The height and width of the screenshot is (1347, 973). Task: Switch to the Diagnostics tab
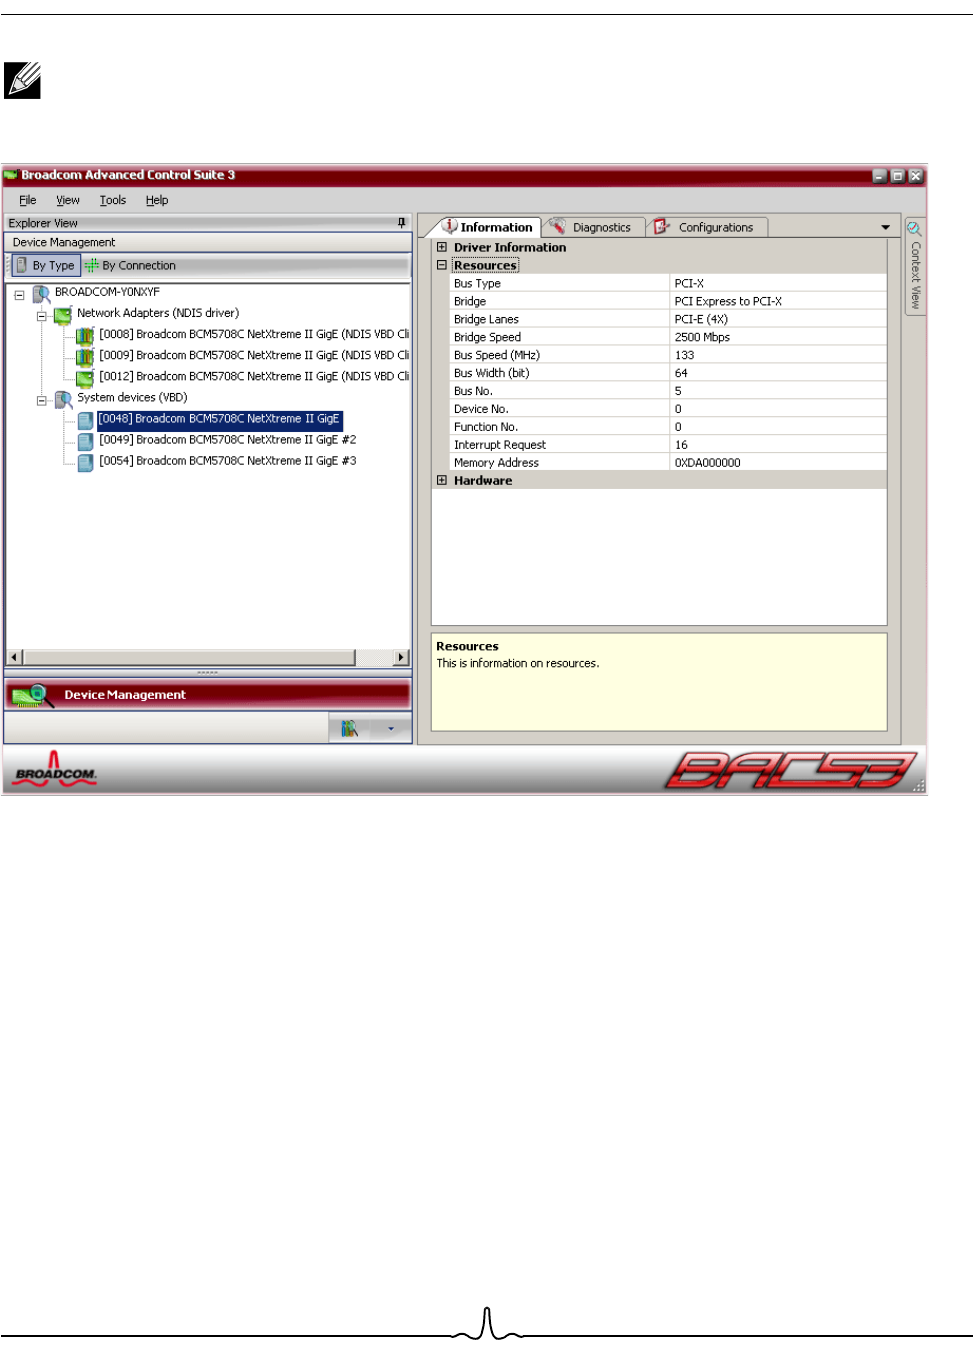[593, 227]
